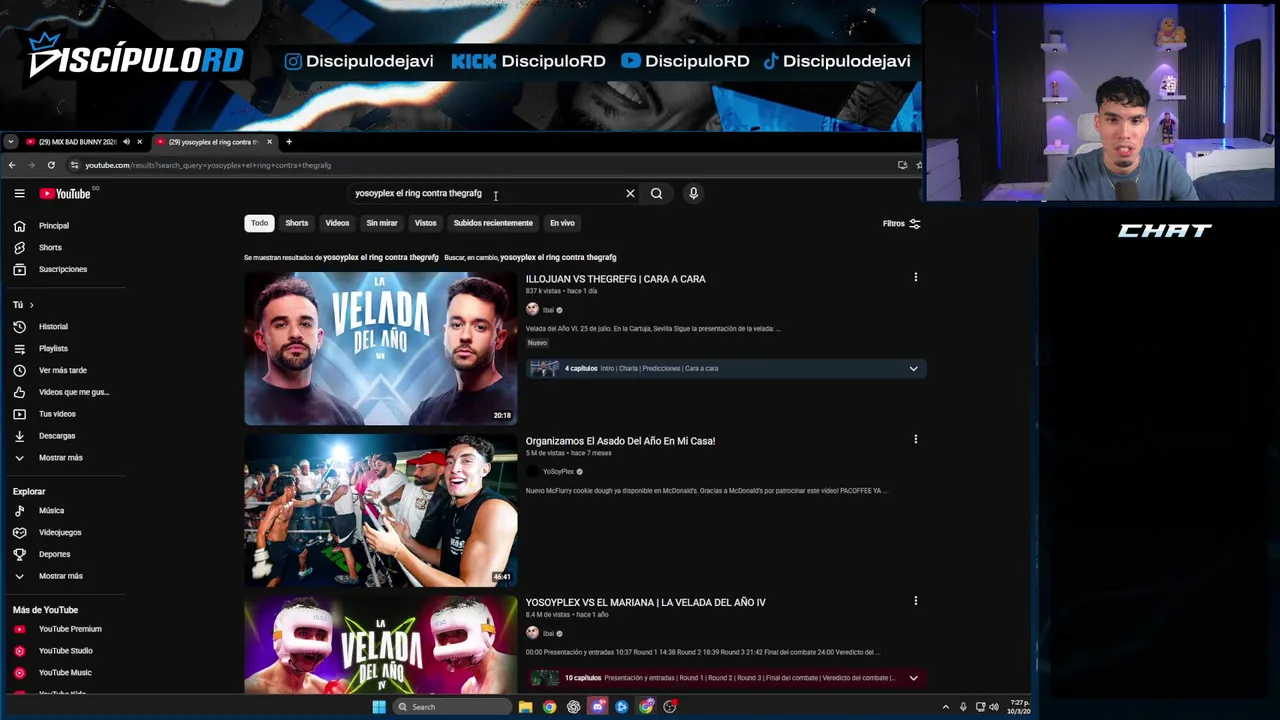Open Playlists in sidebar
This screenshot has width=1280, height=720.
point(51,349)
